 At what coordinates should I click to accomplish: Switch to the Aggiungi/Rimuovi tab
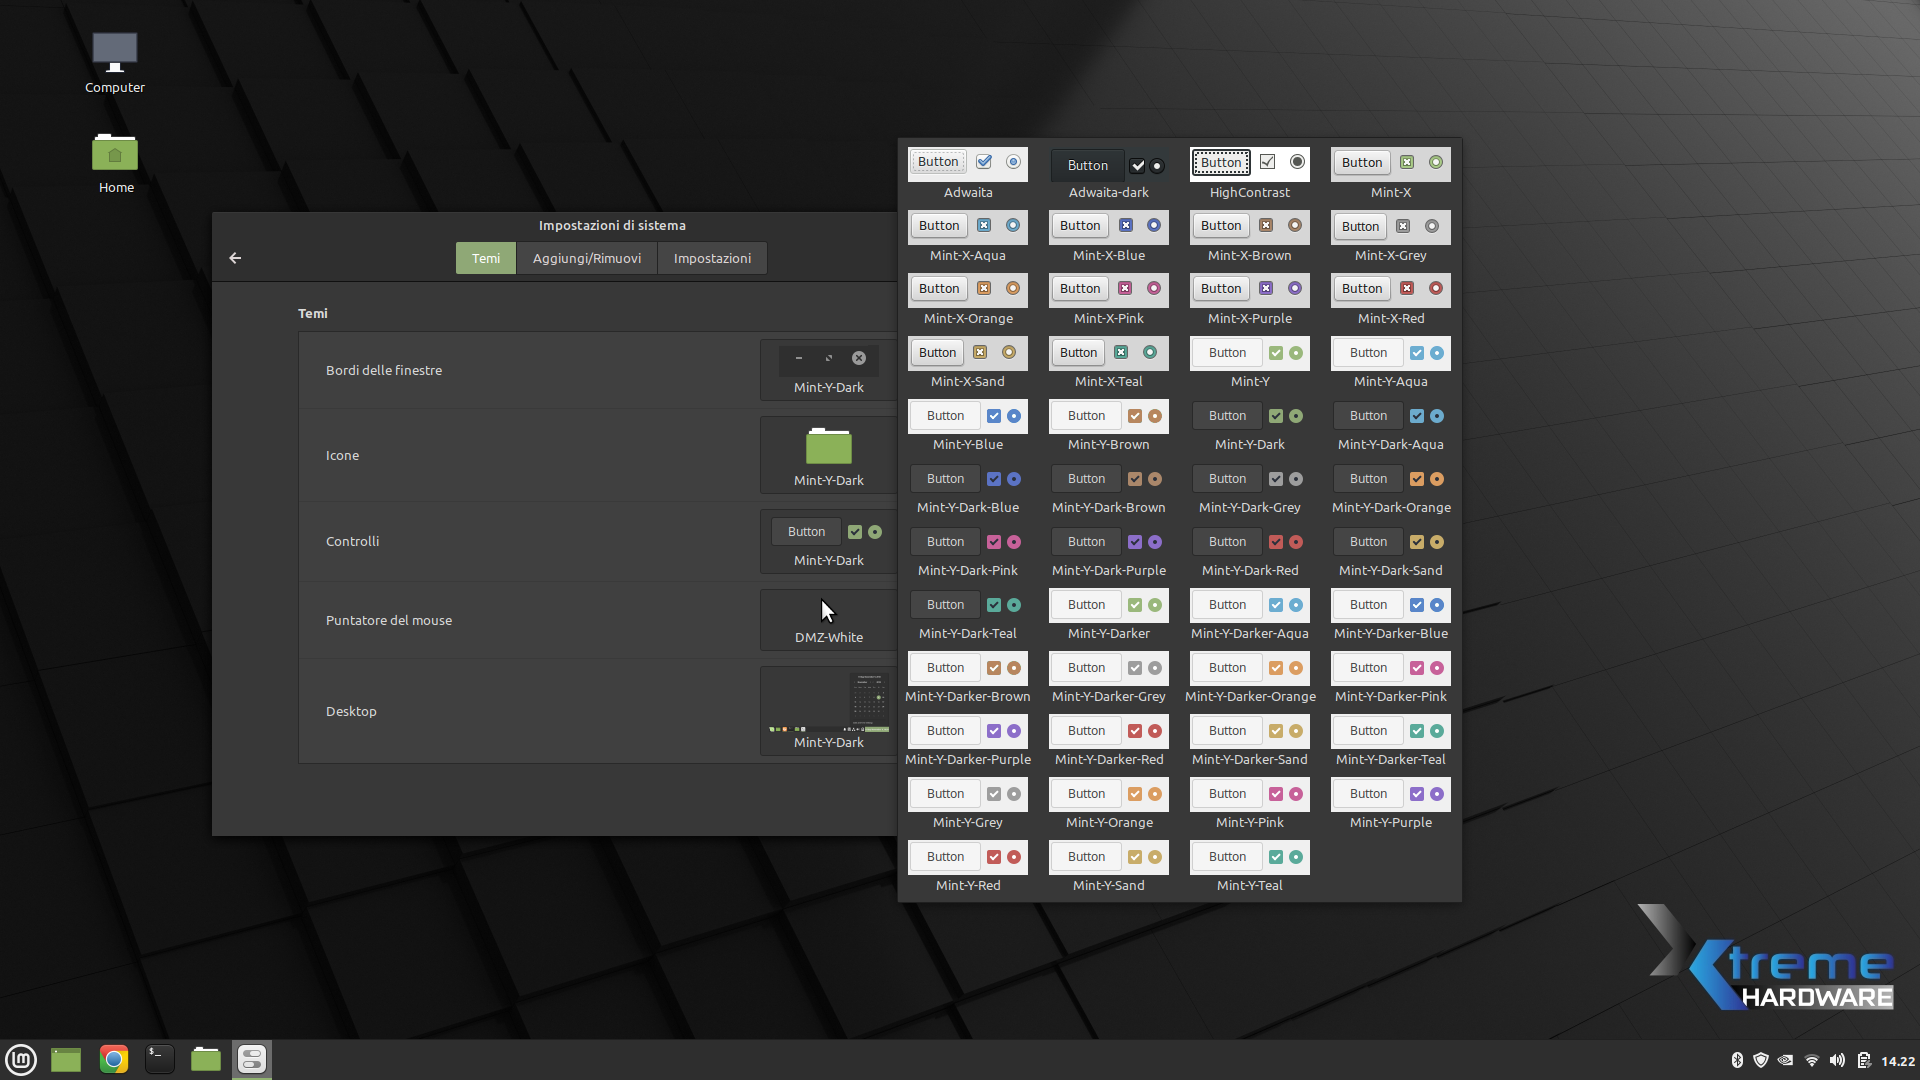point(587,258)
